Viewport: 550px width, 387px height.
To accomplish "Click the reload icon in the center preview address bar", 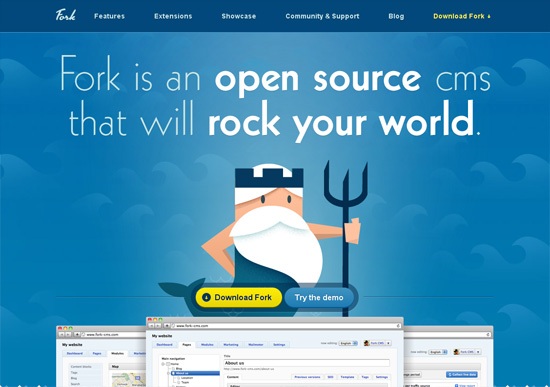I will pyautogui.click(x=398, y=326).
